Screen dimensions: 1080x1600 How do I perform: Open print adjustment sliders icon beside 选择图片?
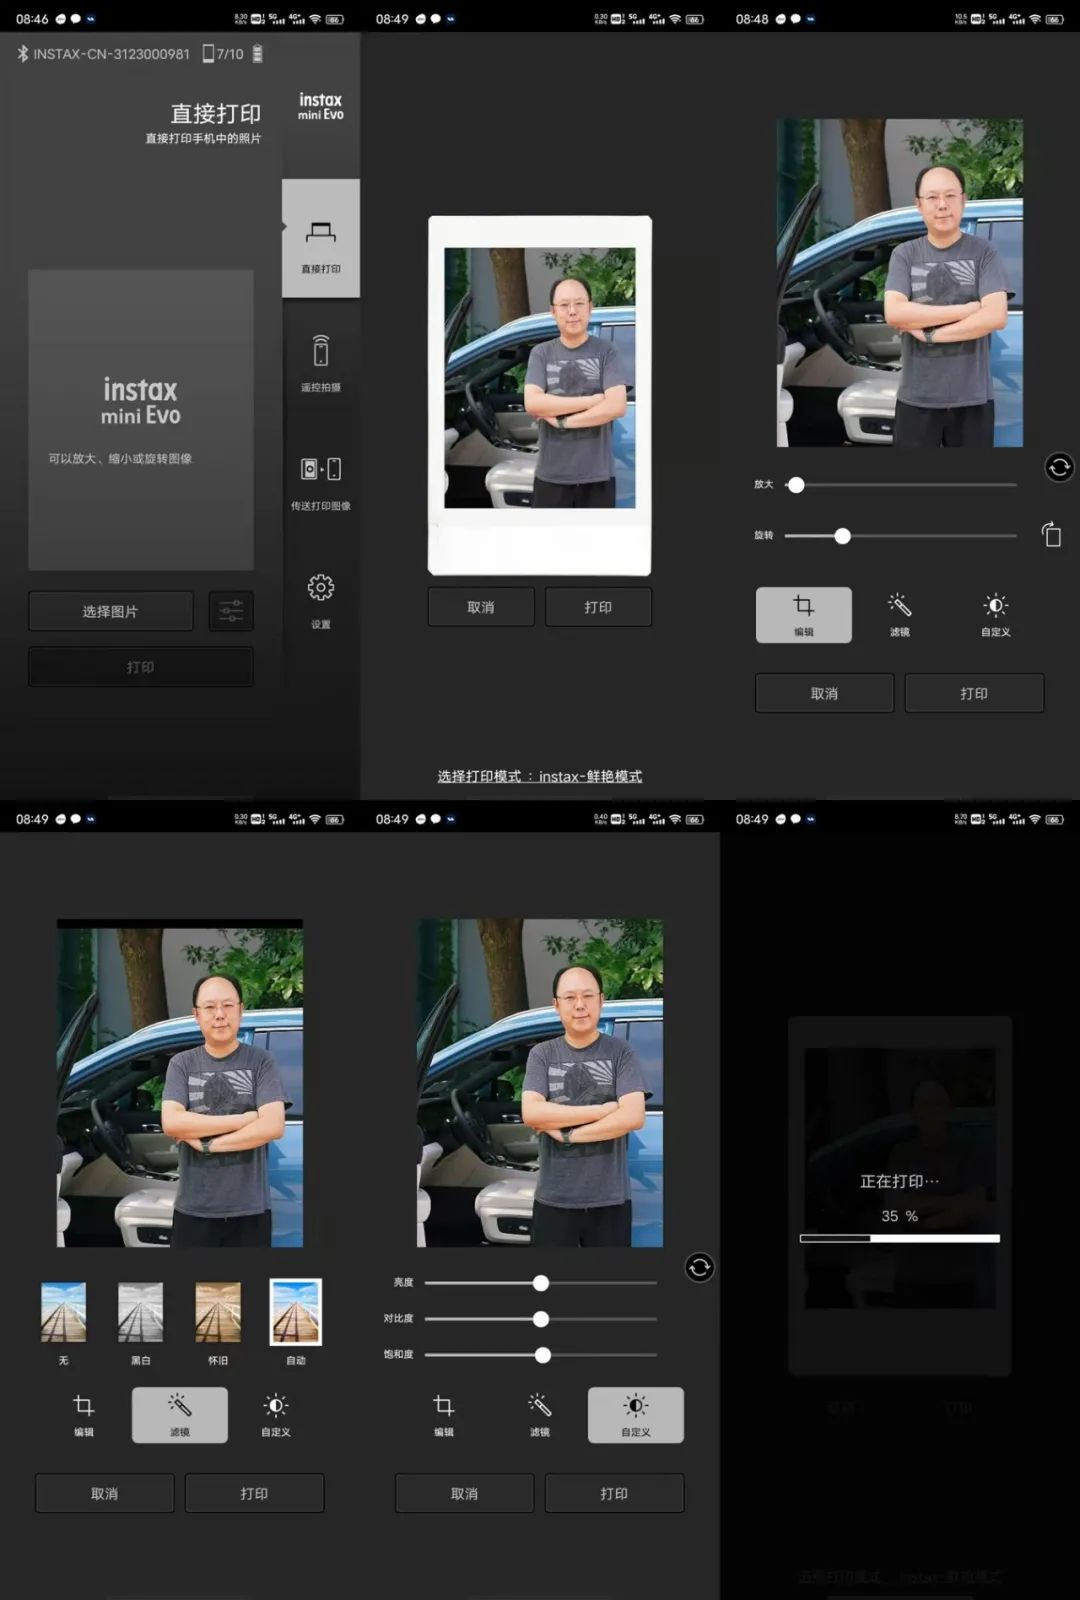click(231, 610)
